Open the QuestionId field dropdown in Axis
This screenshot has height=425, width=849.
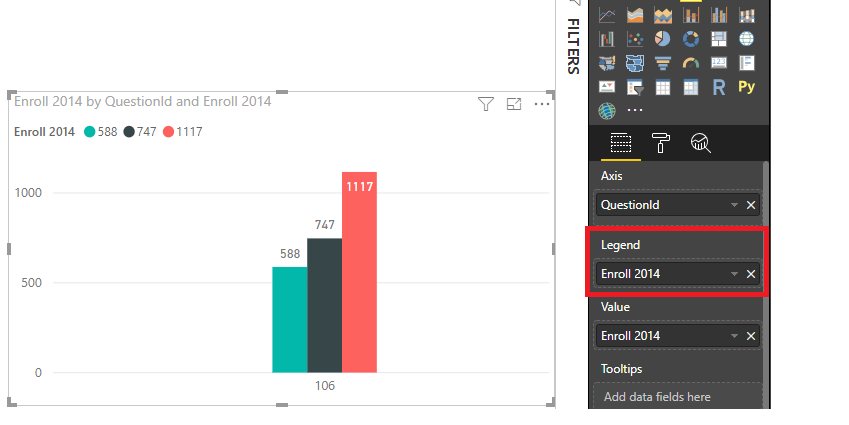point(734,205)
